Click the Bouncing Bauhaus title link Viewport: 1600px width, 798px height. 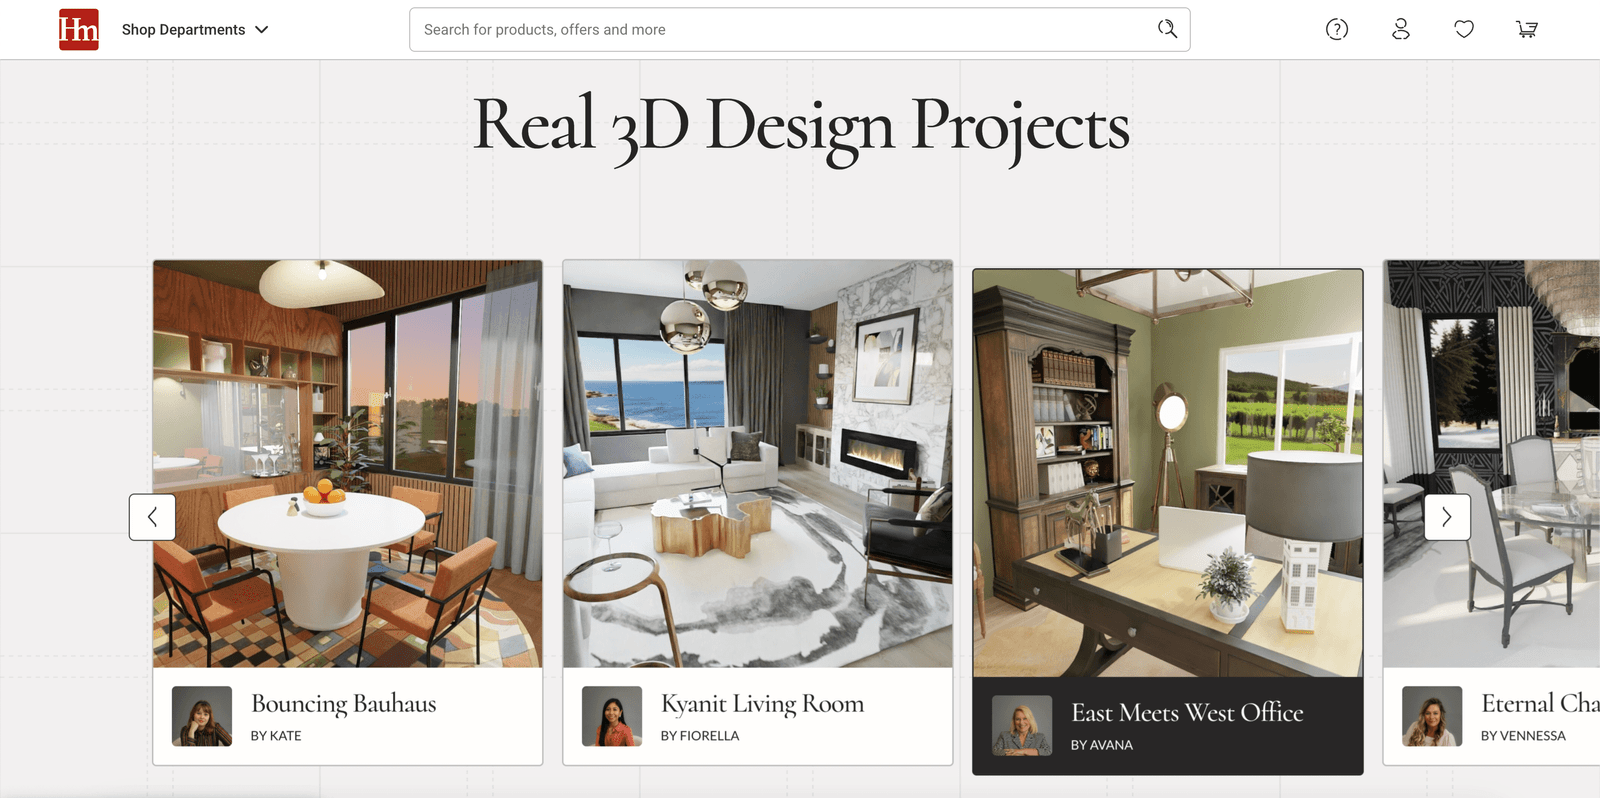(344, 704)
